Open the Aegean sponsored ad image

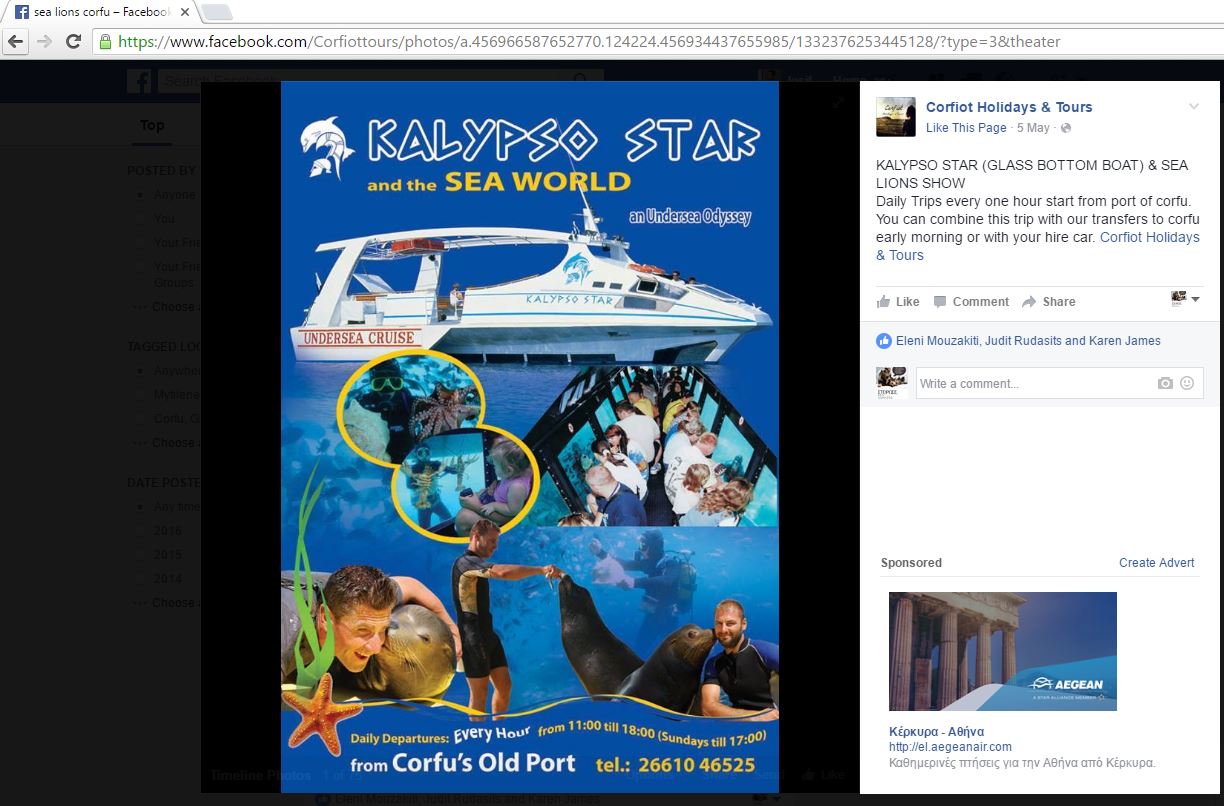pos(1003,651)
